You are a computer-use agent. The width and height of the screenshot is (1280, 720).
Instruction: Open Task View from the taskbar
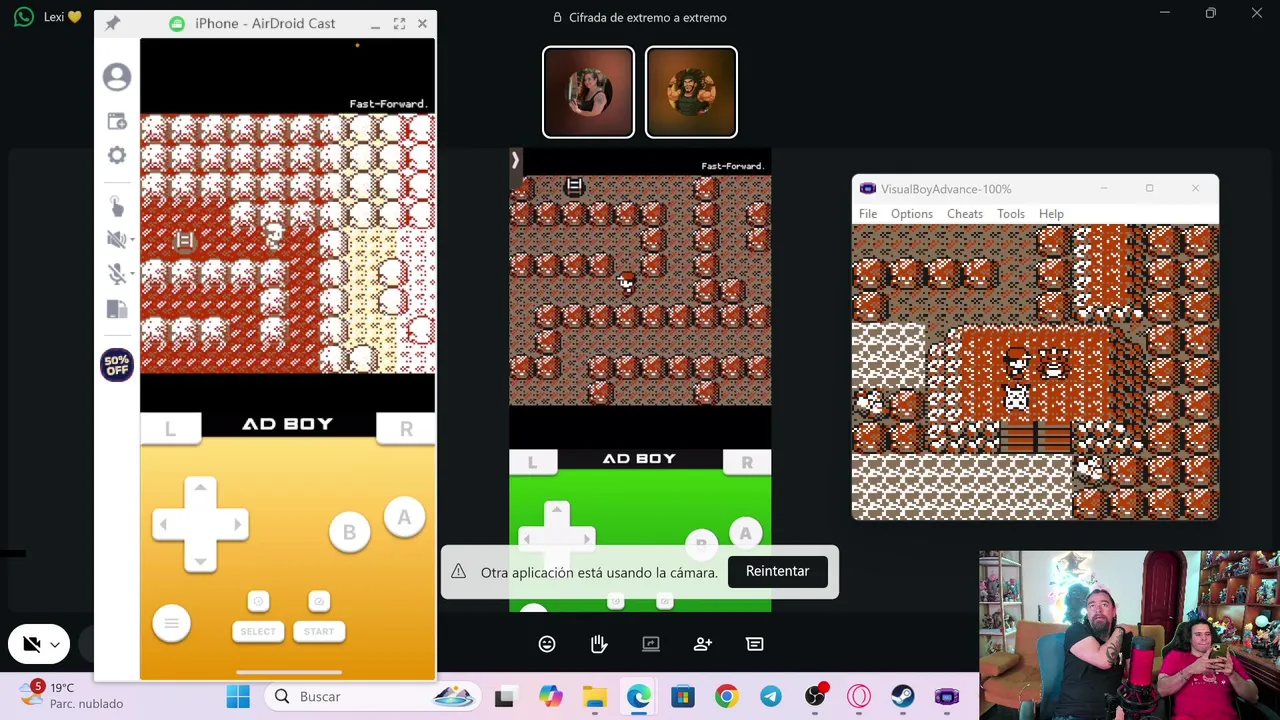[504, 696]
